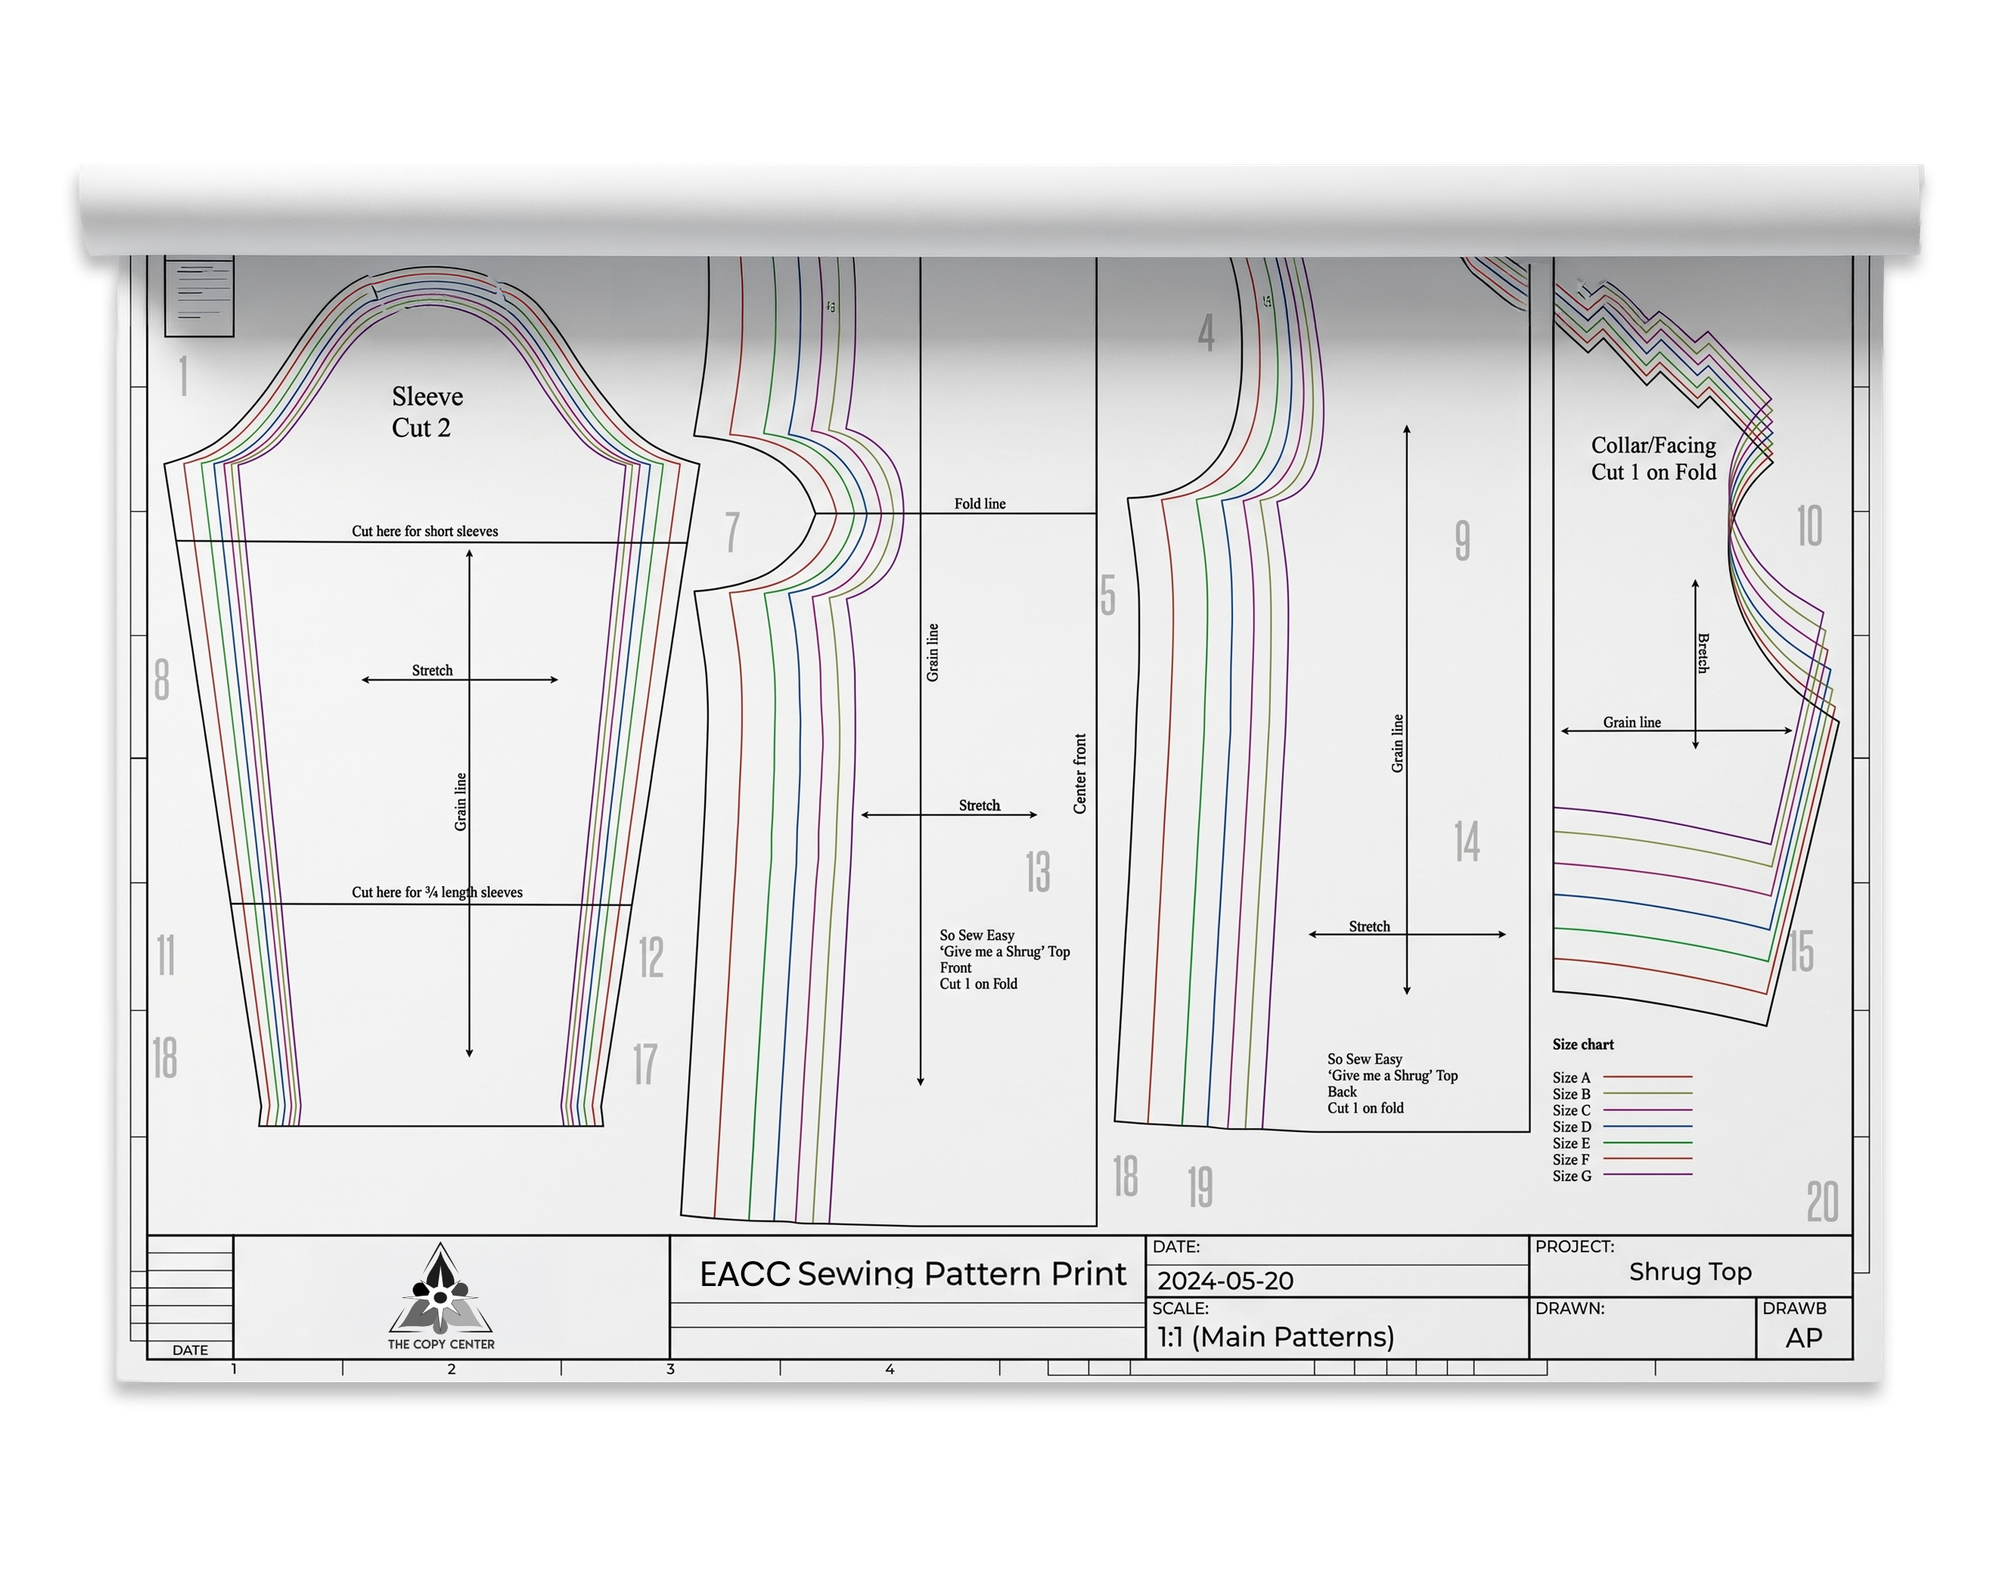Viewport: 2000px width, 1576px height.
Task: Click page number 4 on the back piece
Action: pos(1207,332)
